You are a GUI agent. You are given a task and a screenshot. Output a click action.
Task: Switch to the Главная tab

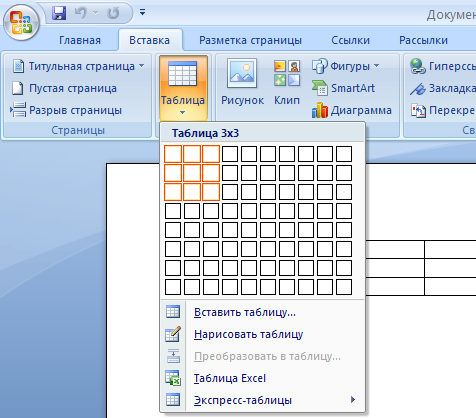(x=80, y=40)
